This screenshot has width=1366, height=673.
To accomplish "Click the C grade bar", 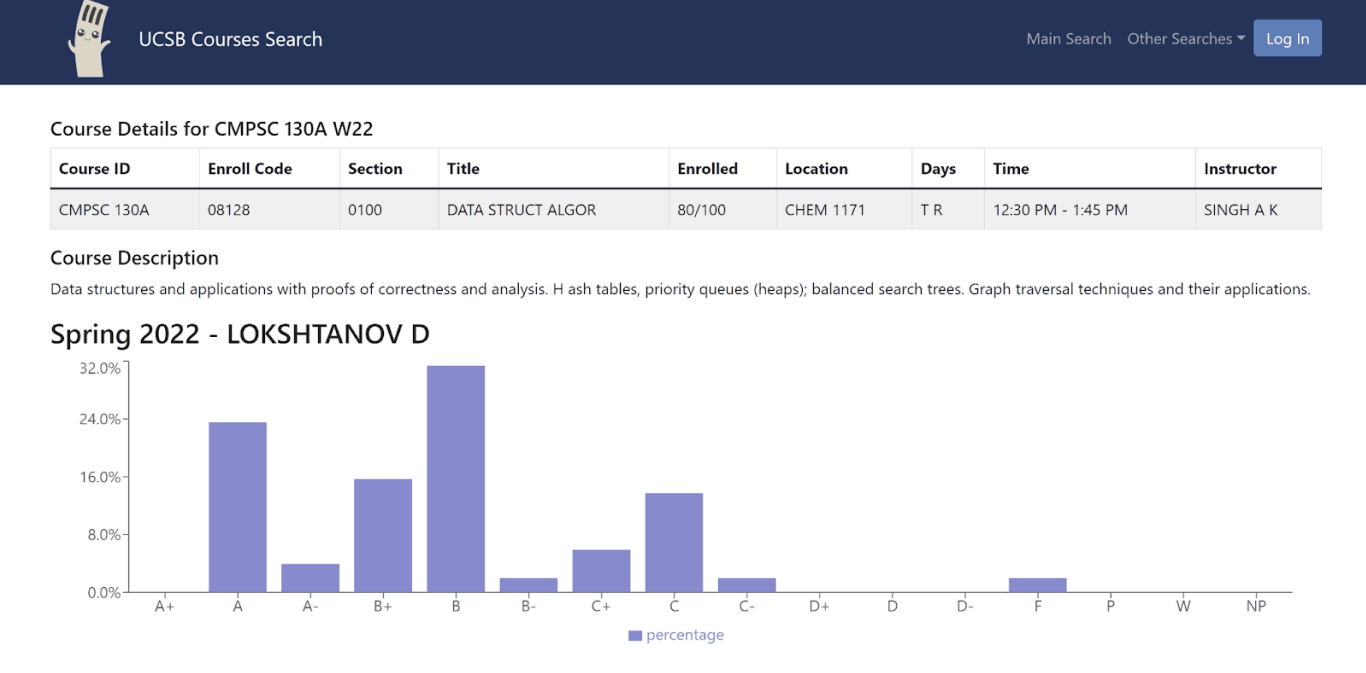I will click(x=673, y=540).
